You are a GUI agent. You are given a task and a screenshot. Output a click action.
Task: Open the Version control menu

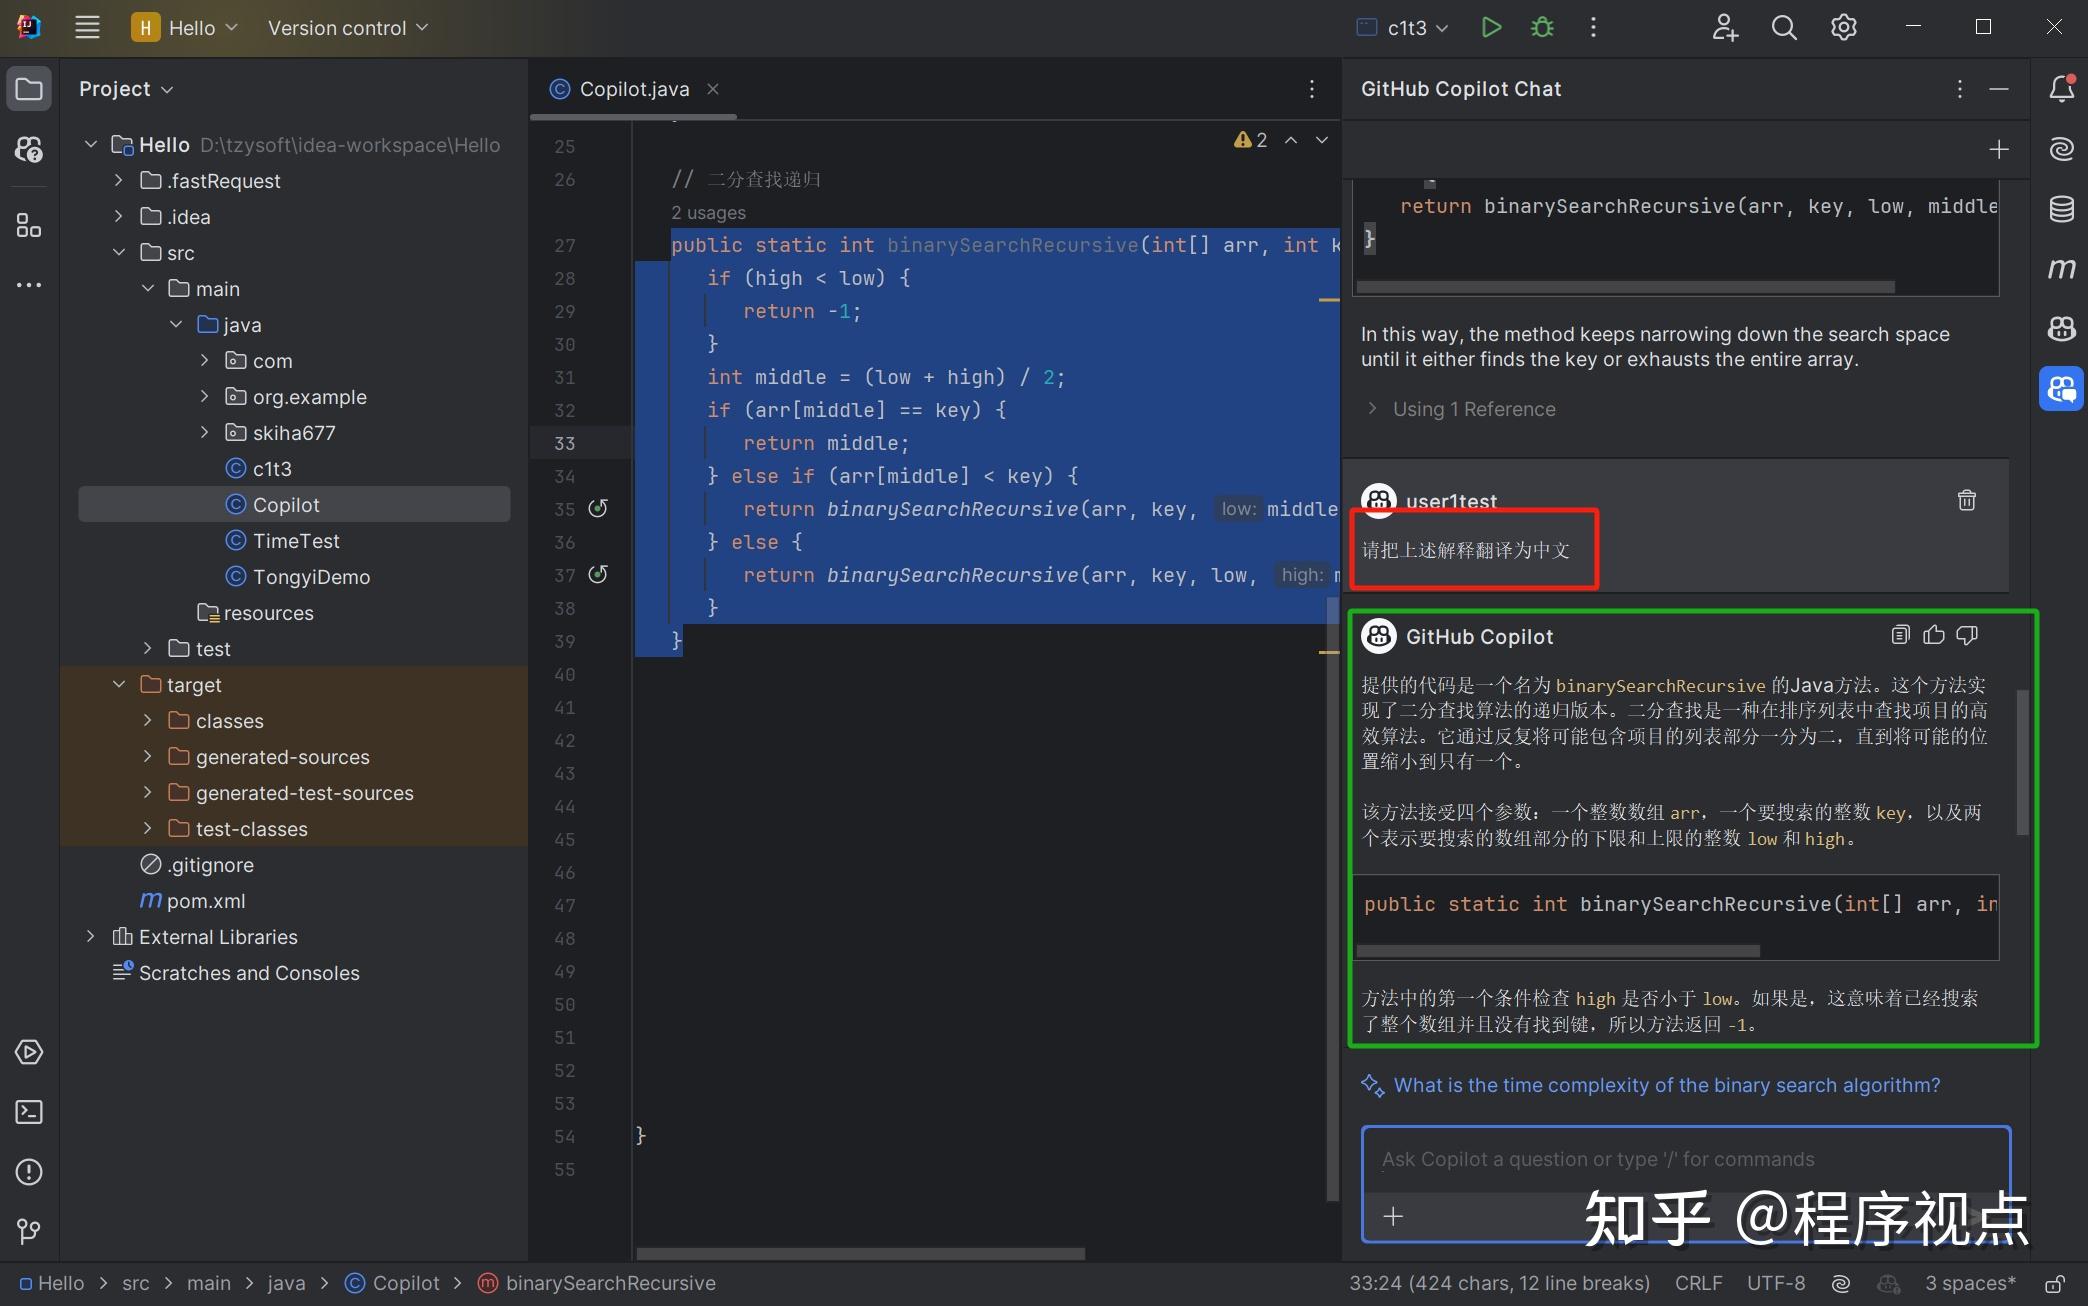[346, 27]
